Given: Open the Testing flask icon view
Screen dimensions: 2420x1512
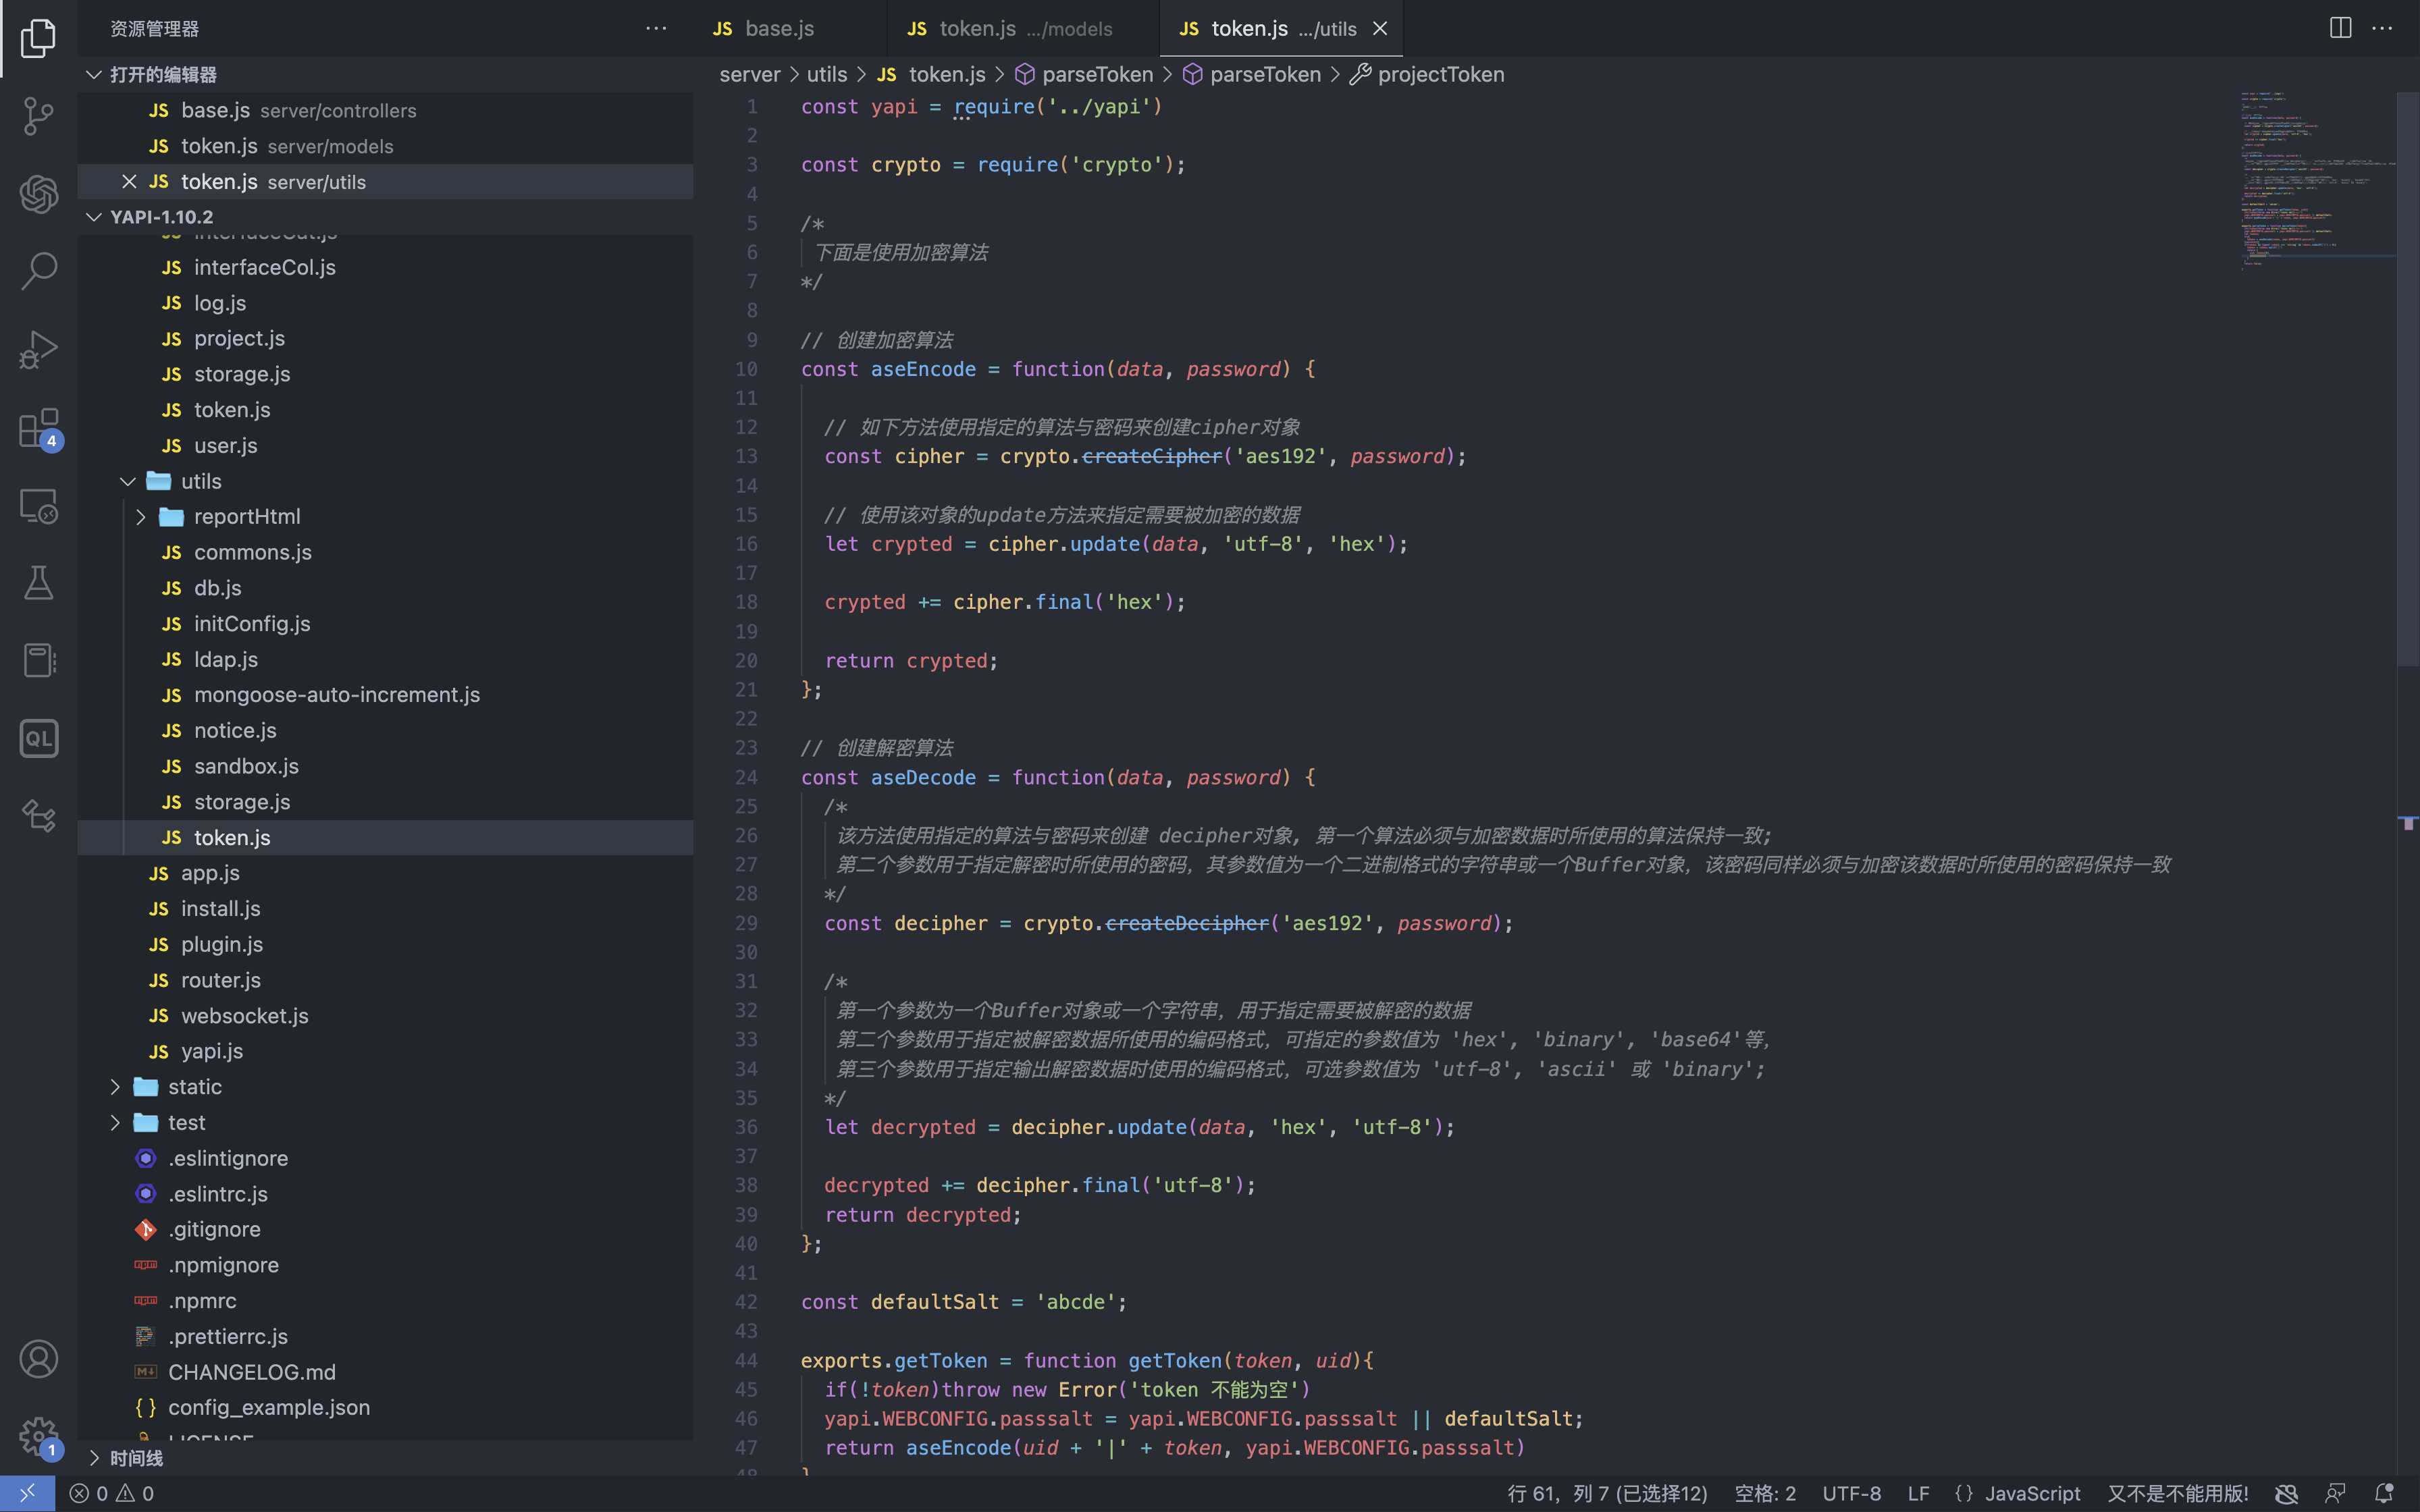Looking at the screenshot, I should pos(38,583).
